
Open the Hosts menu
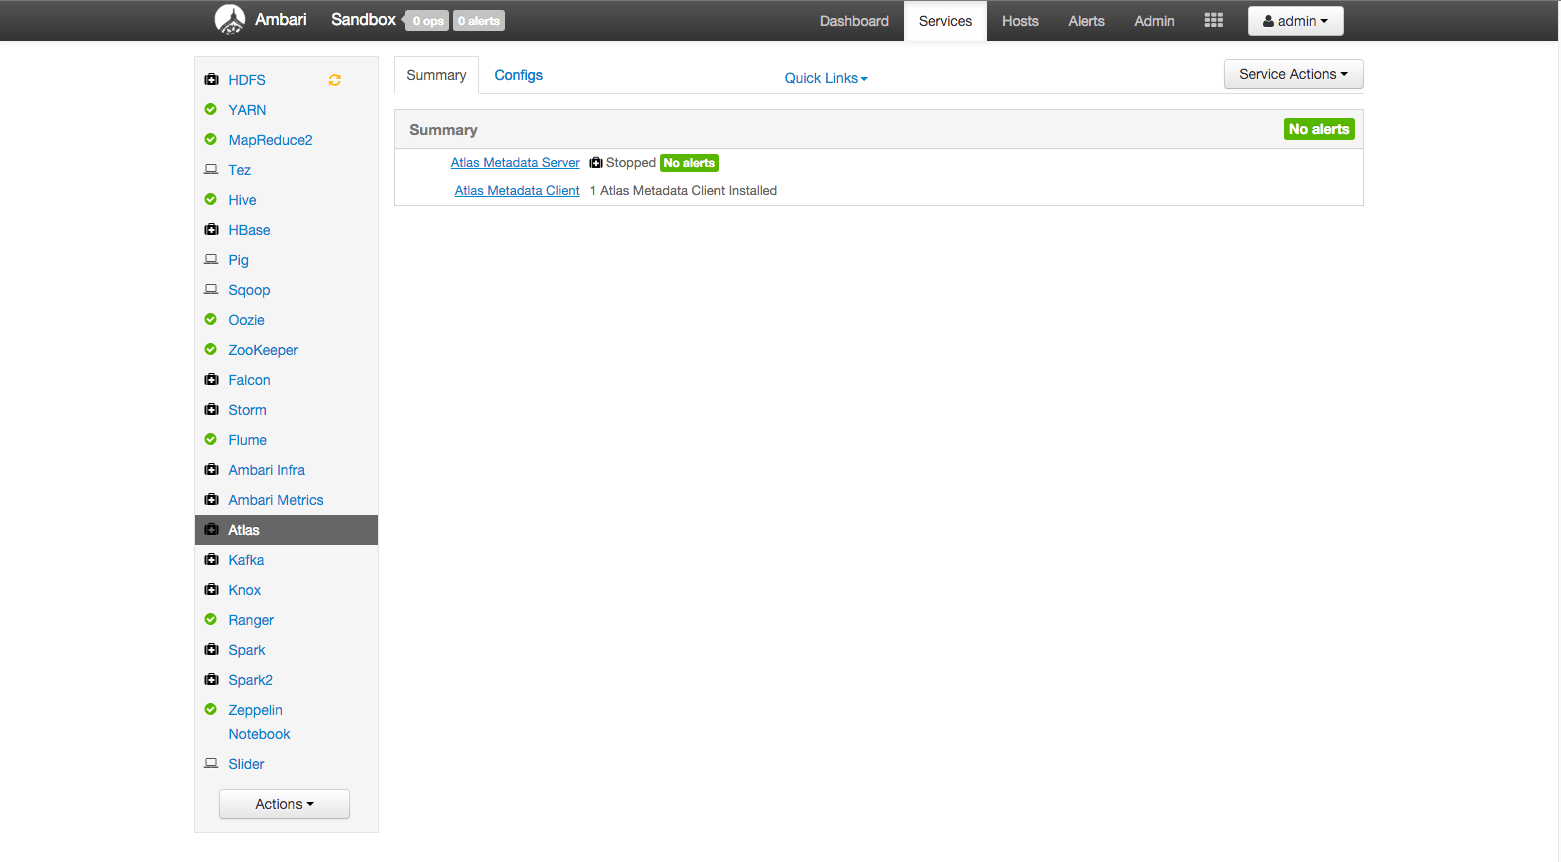pos(1020,21)
